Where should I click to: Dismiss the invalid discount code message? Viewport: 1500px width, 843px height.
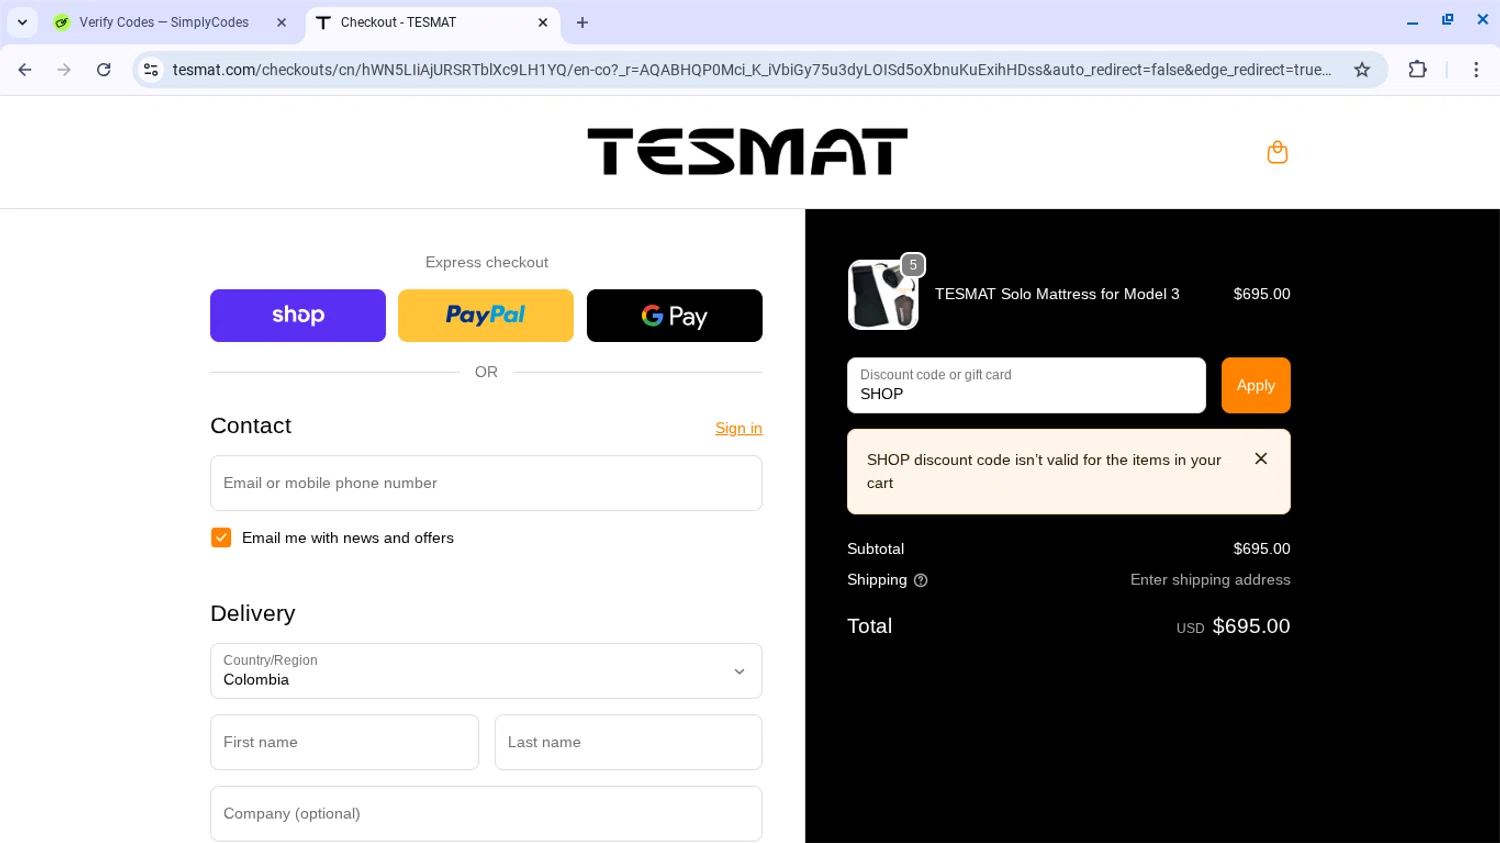pos(1261,459)
